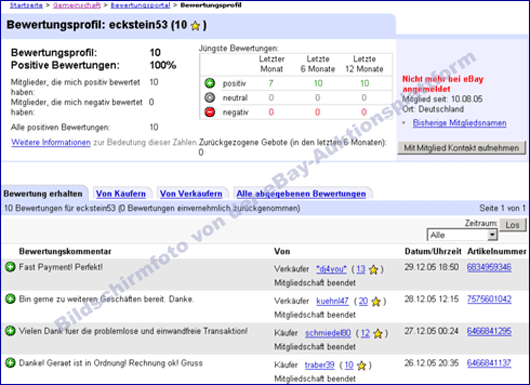Open seller profile *dj4you*
This screenshot has width=530, height=385.
click(331, 269)
